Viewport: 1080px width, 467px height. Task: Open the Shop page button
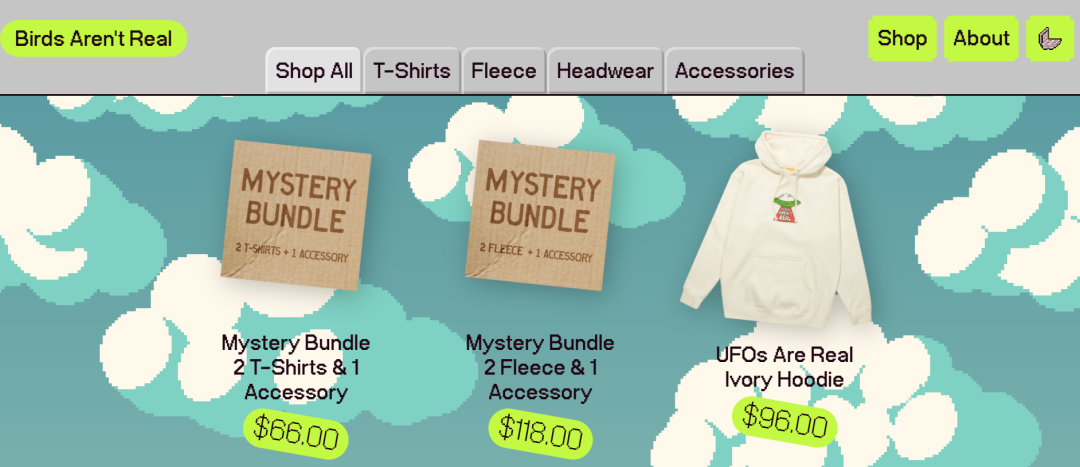pos(902,39)
